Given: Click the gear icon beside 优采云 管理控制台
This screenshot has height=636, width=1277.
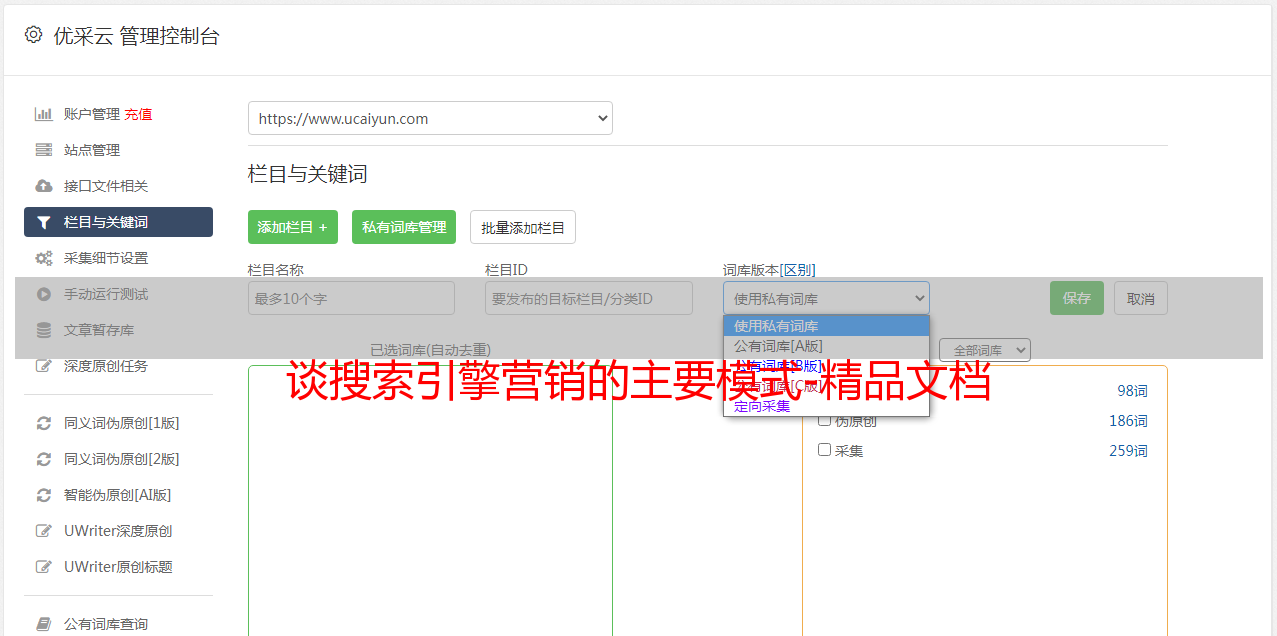Looking at the screenshot, I should tap(33, 35).
